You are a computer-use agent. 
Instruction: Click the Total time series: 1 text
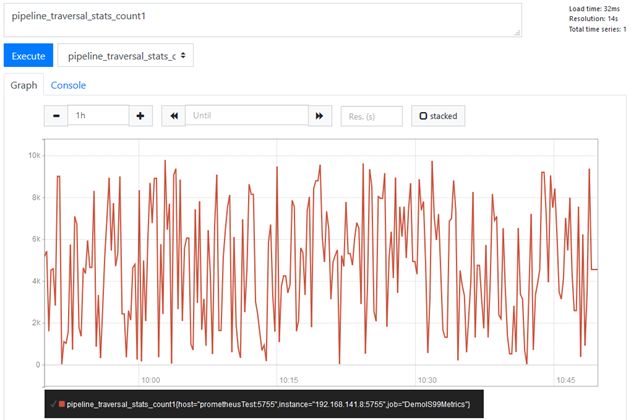[x=597, y=29]
